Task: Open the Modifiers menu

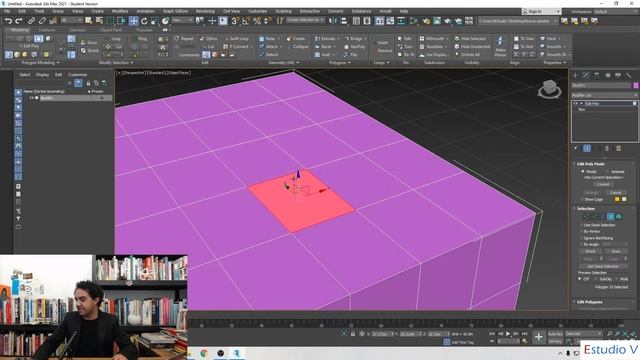Action: 120,11
